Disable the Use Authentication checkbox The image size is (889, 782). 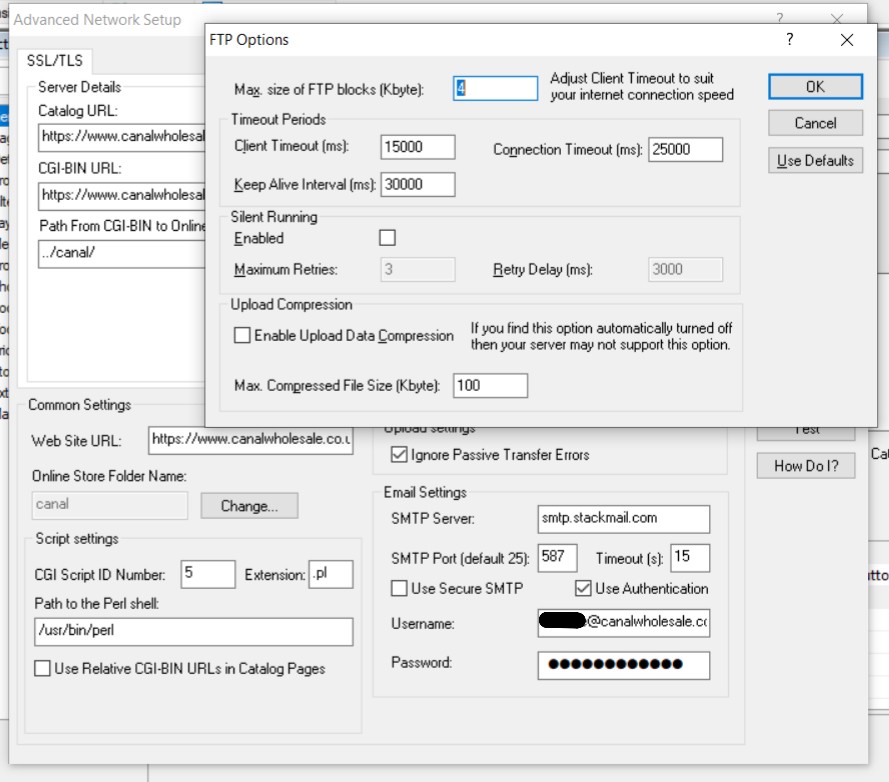[583, 589]
